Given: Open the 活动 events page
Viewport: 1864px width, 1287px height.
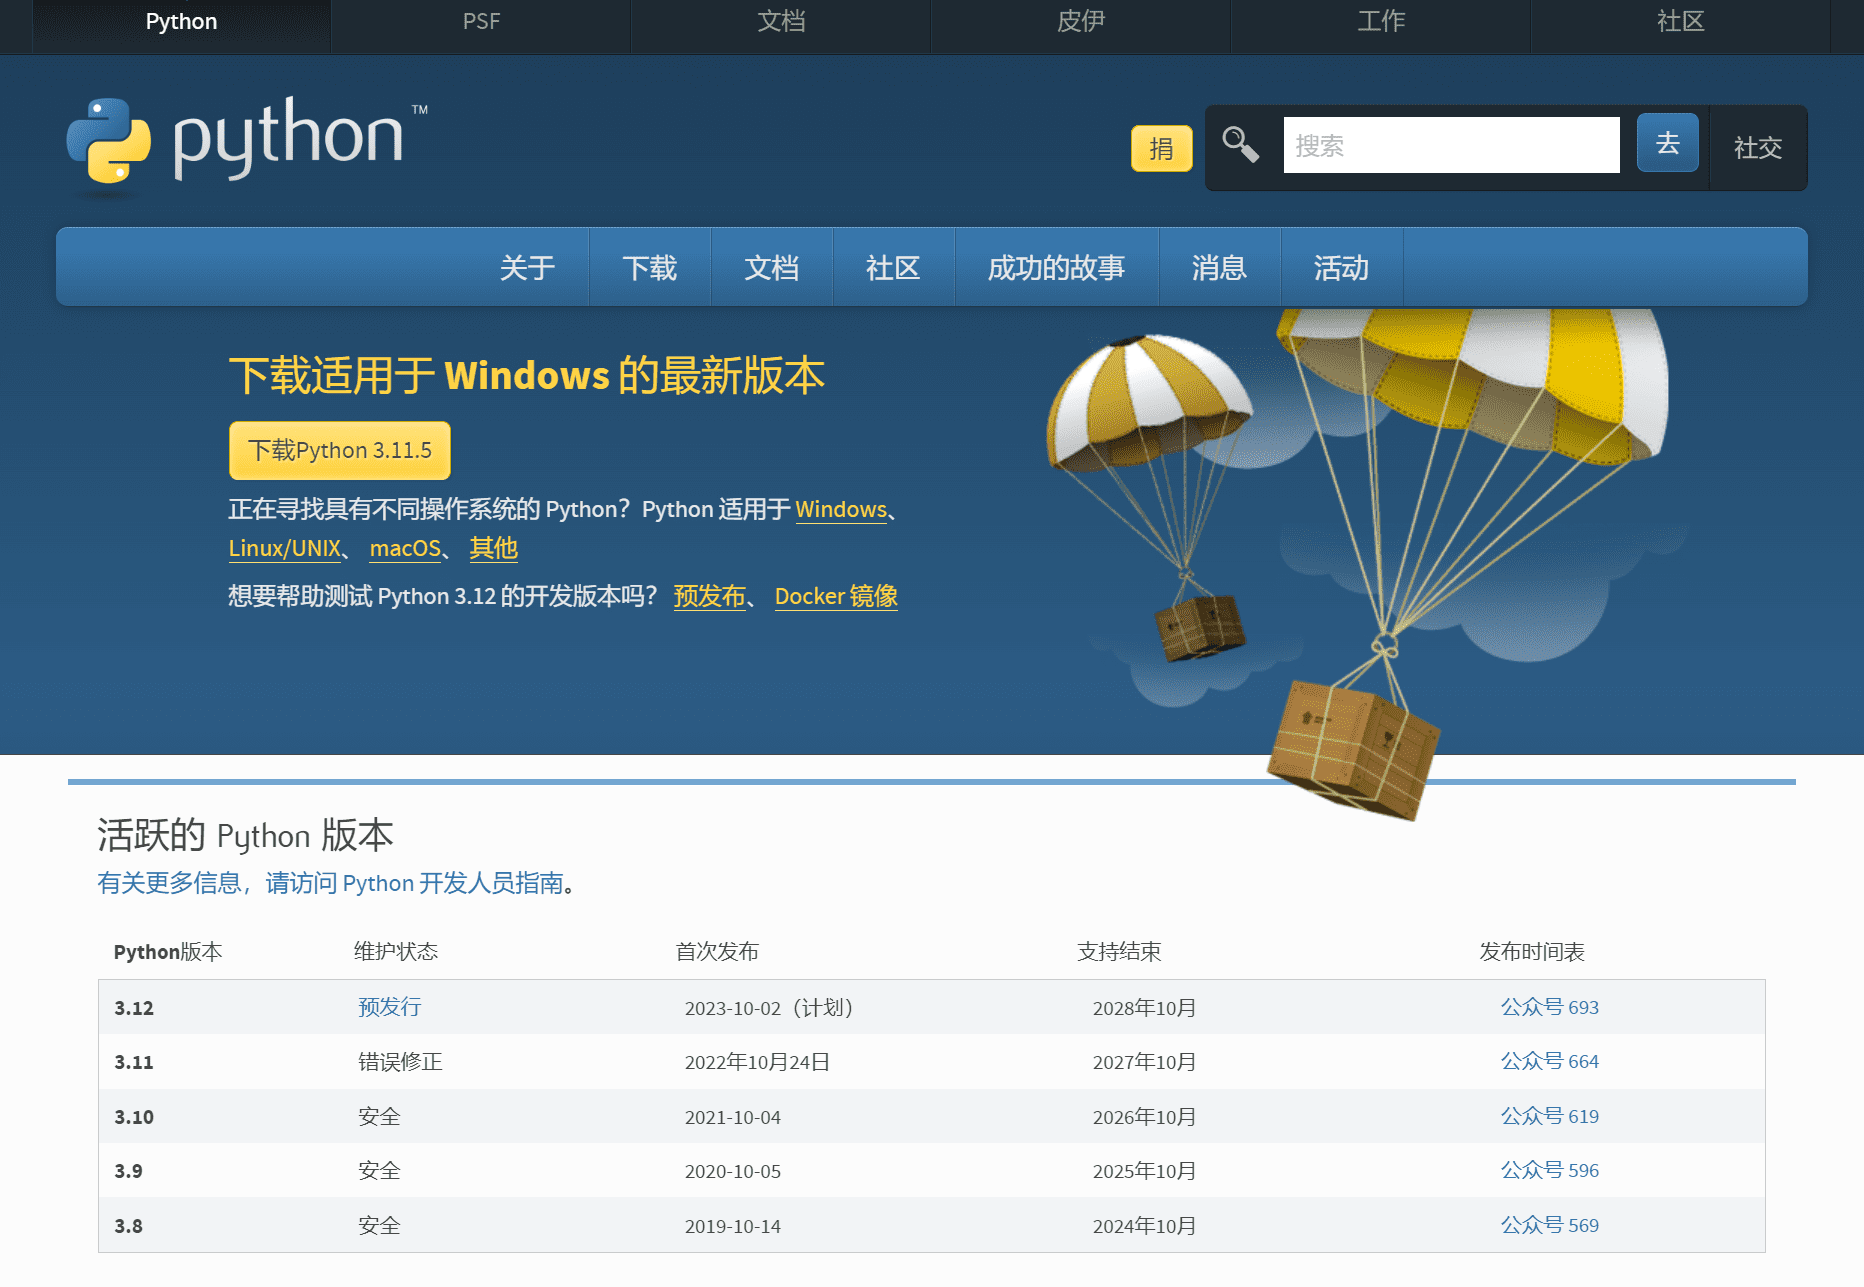Looking at the screenshot, I should 1342,267.
